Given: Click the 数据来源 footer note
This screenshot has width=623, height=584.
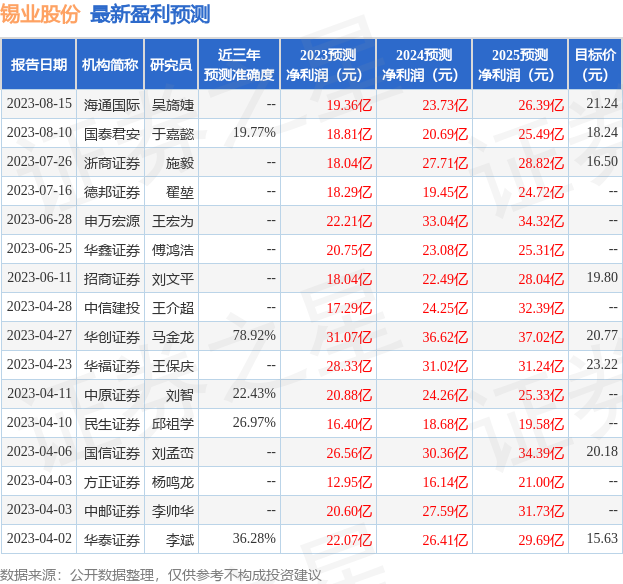Looking at the screenshot, I should [x=161, y=575].
